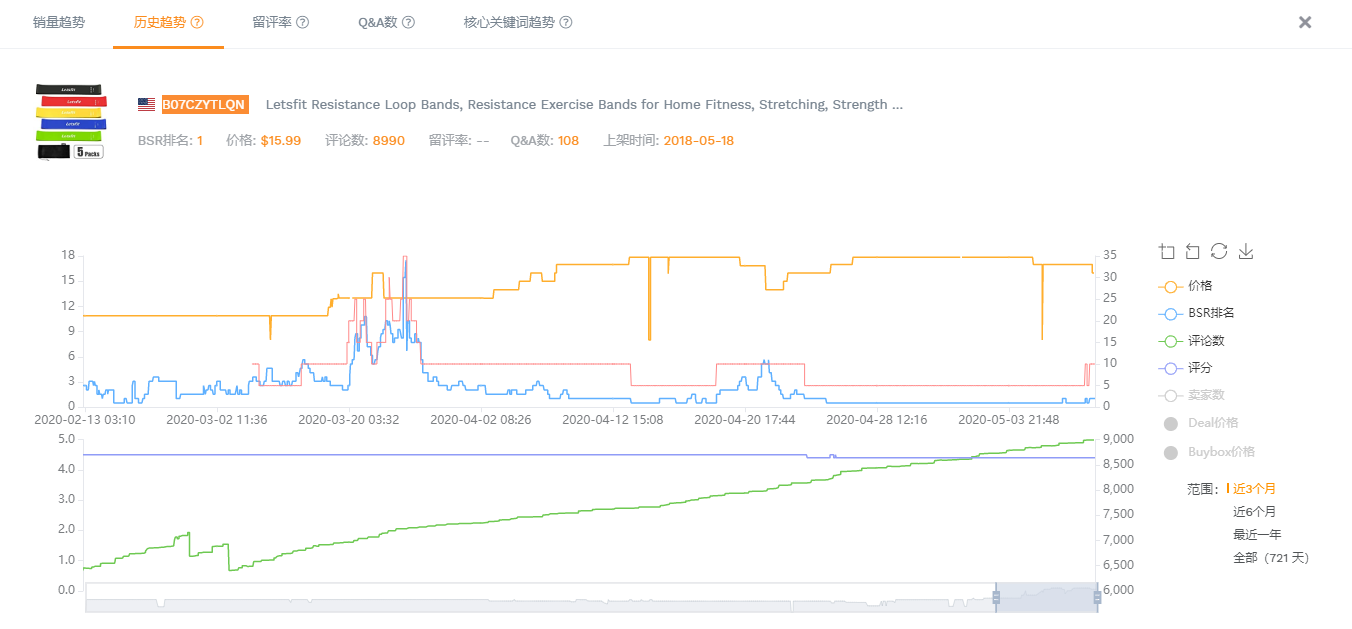Click the left handle of timeline zoom slider

point(996,597)
